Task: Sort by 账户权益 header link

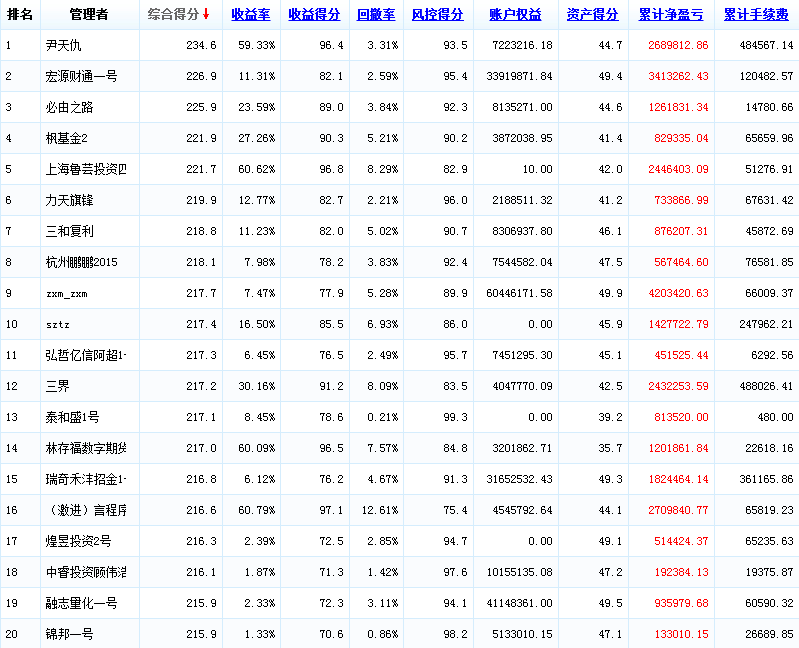Action: click(x=515, y=15)
